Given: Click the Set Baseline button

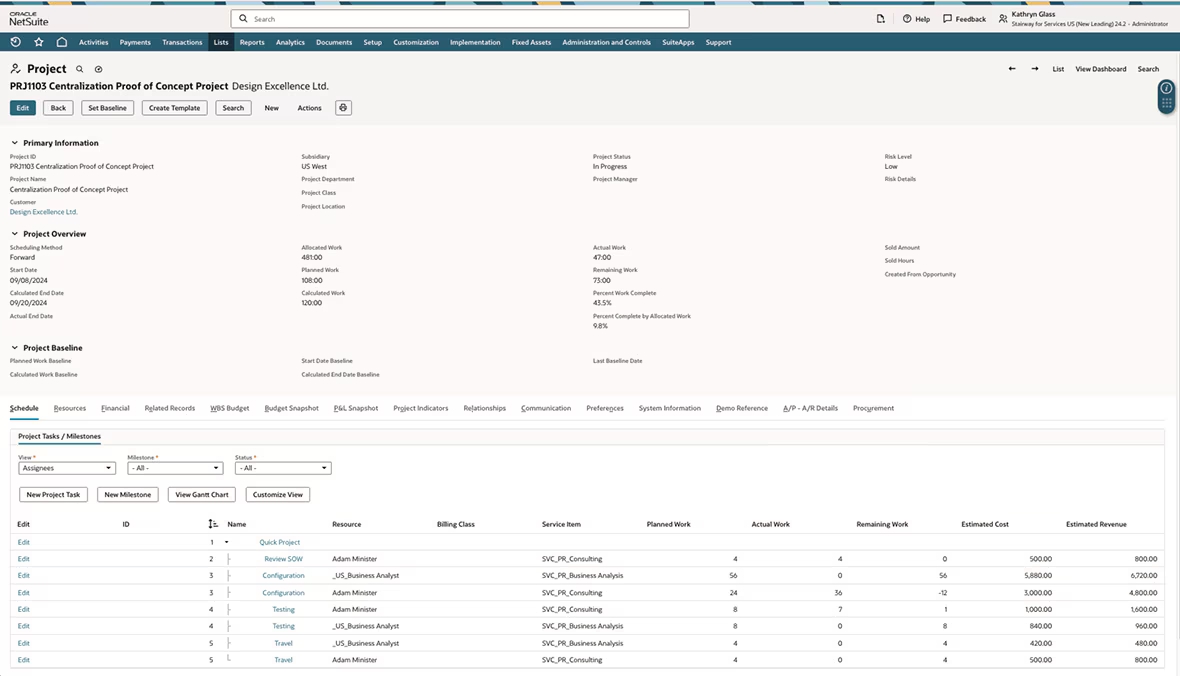Looking at the screenshot, I should [107, 107].
